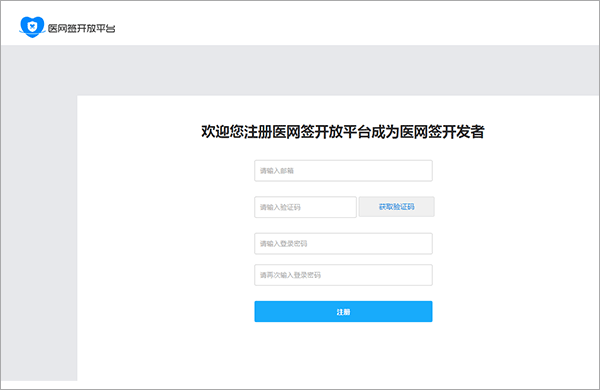Screen dimensions: 600x390
Task: Focus the 请输入邮箱 email field
Action: pos(343,171)
